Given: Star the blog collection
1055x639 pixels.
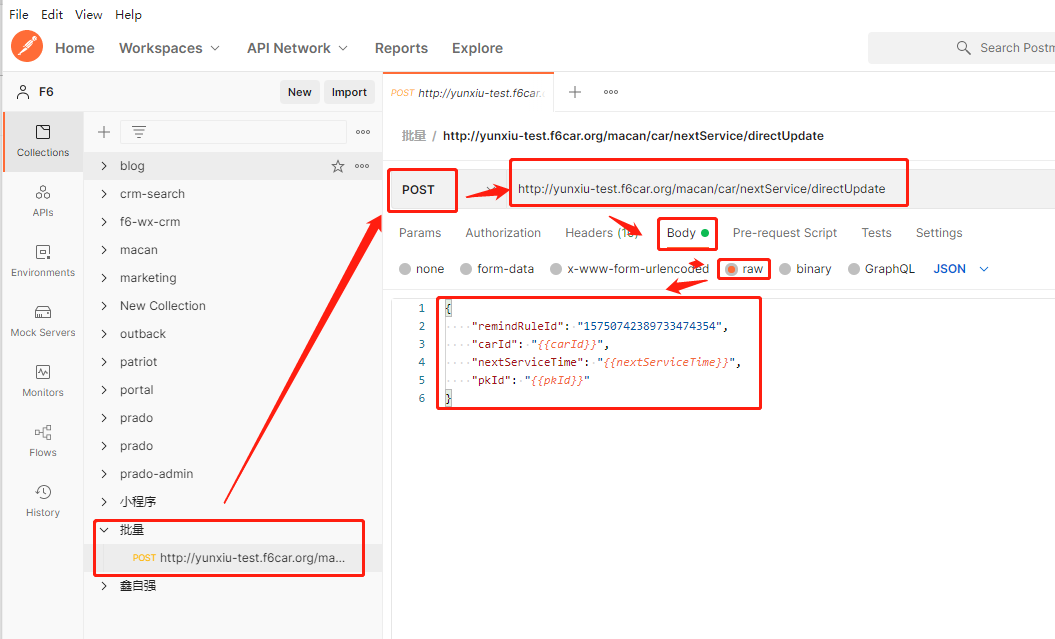Looking at the screenshot, I should tap(338, 166).
